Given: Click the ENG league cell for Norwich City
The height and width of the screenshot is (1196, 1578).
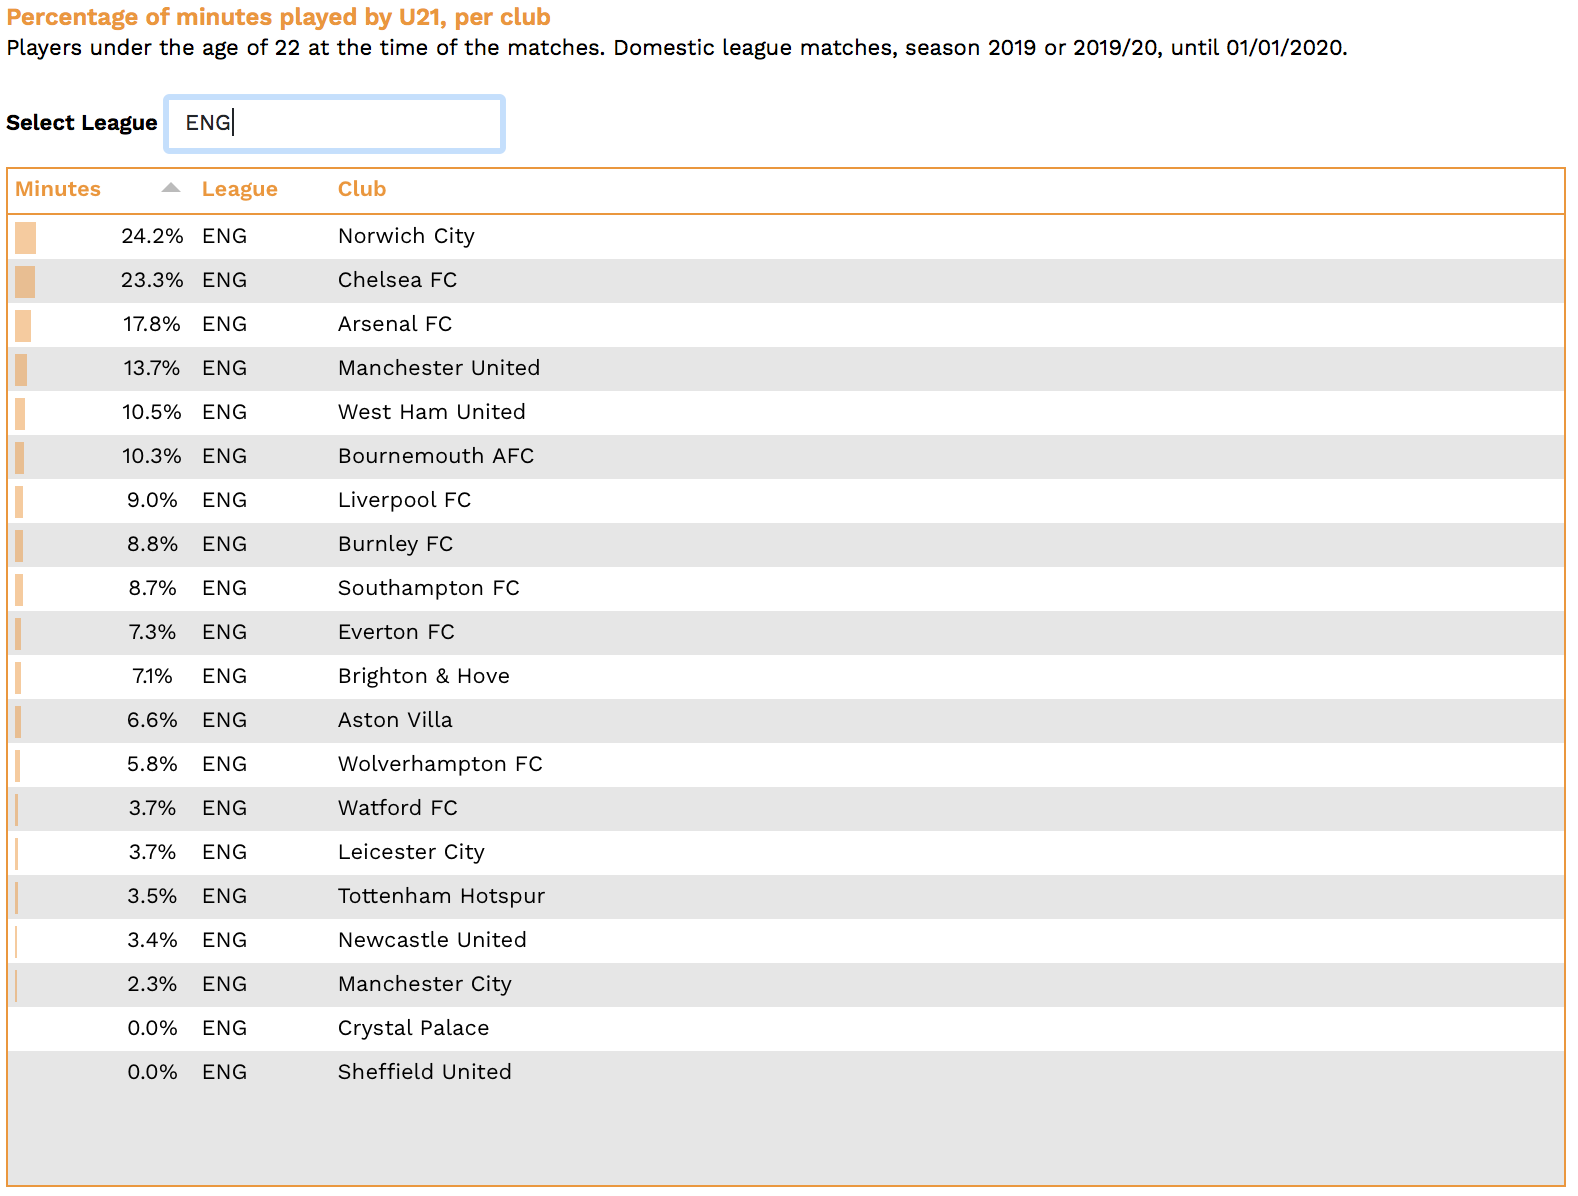Looking at the screenshot, I should coord(224,236).
